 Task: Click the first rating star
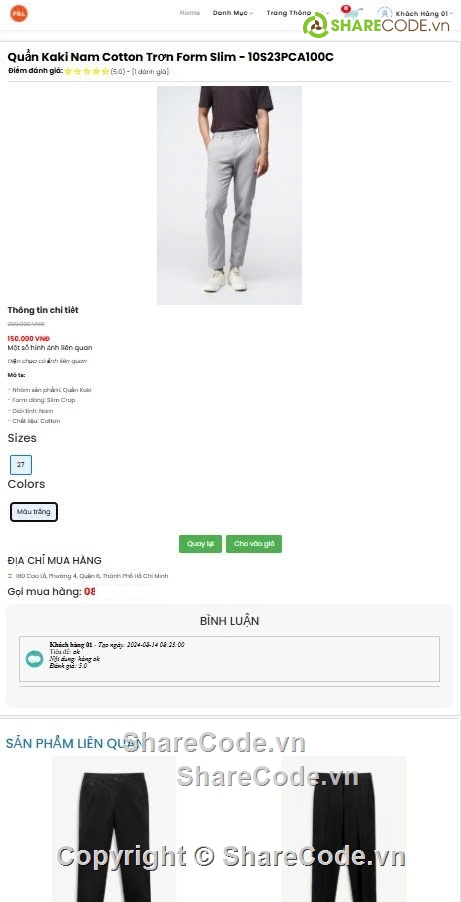[x=68, y=72]
